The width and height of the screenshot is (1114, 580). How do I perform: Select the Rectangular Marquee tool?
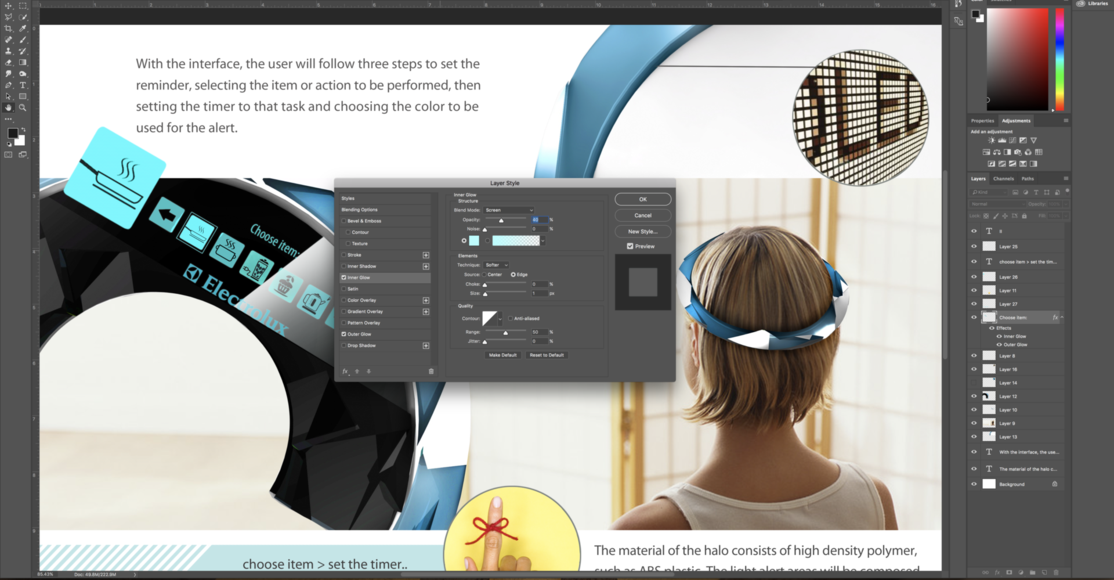pos(23,6)
